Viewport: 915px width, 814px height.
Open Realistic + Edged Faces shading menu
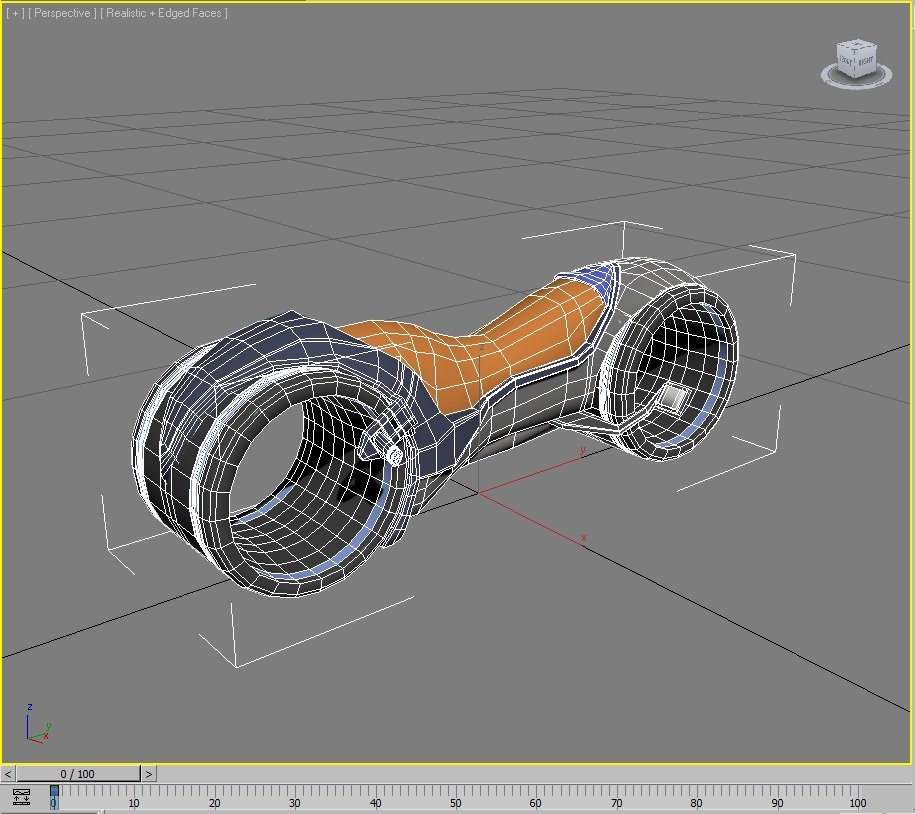(164, 13)
